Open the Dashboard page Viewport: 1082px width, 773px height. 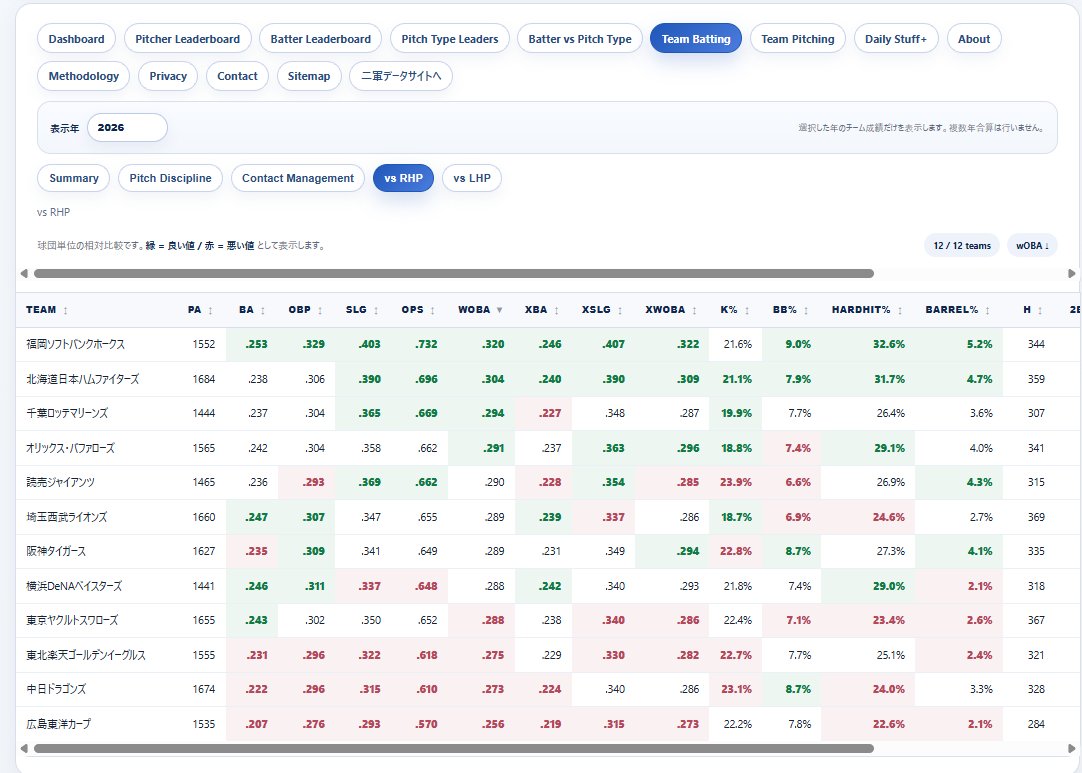77,39
